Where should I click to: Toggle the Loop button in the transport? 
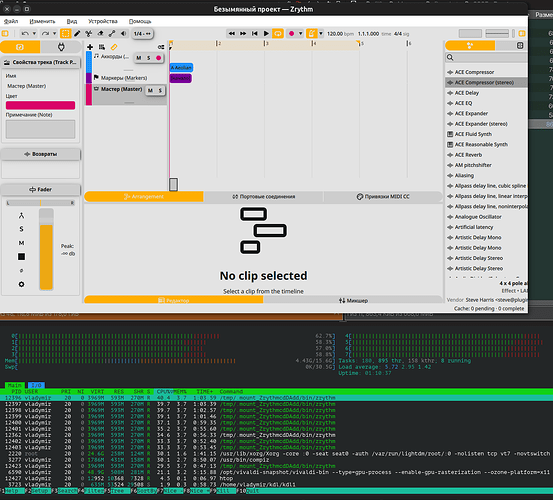click(x=278, y=33)
